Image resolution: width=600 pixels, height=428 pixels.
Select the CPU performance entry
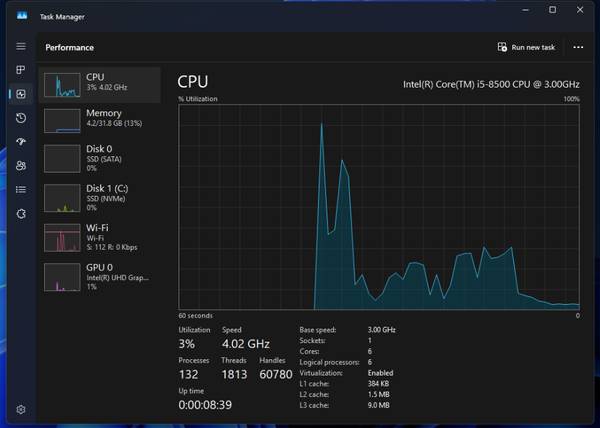click(x=99, y=83)
